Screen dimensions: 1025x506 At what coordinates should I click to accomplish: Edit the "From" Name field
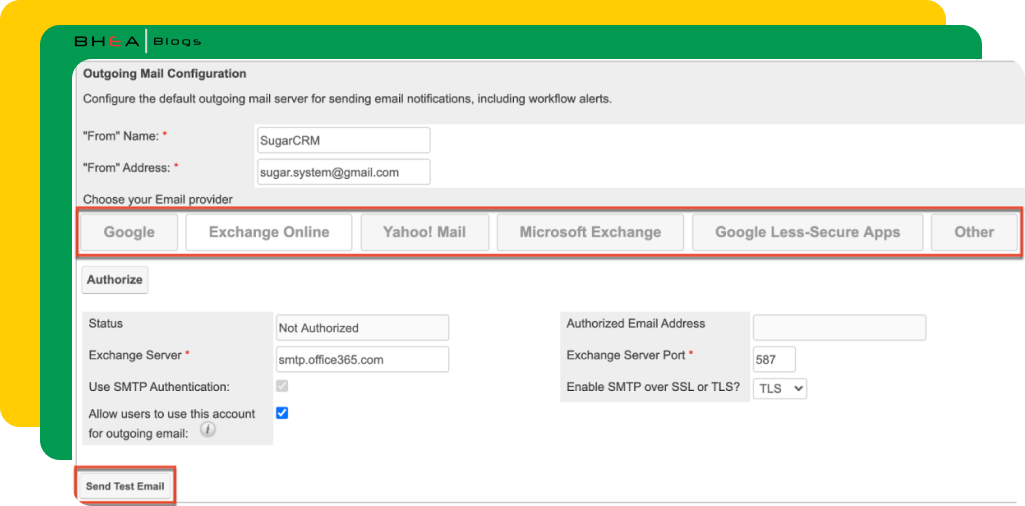(x=344, y=141)
